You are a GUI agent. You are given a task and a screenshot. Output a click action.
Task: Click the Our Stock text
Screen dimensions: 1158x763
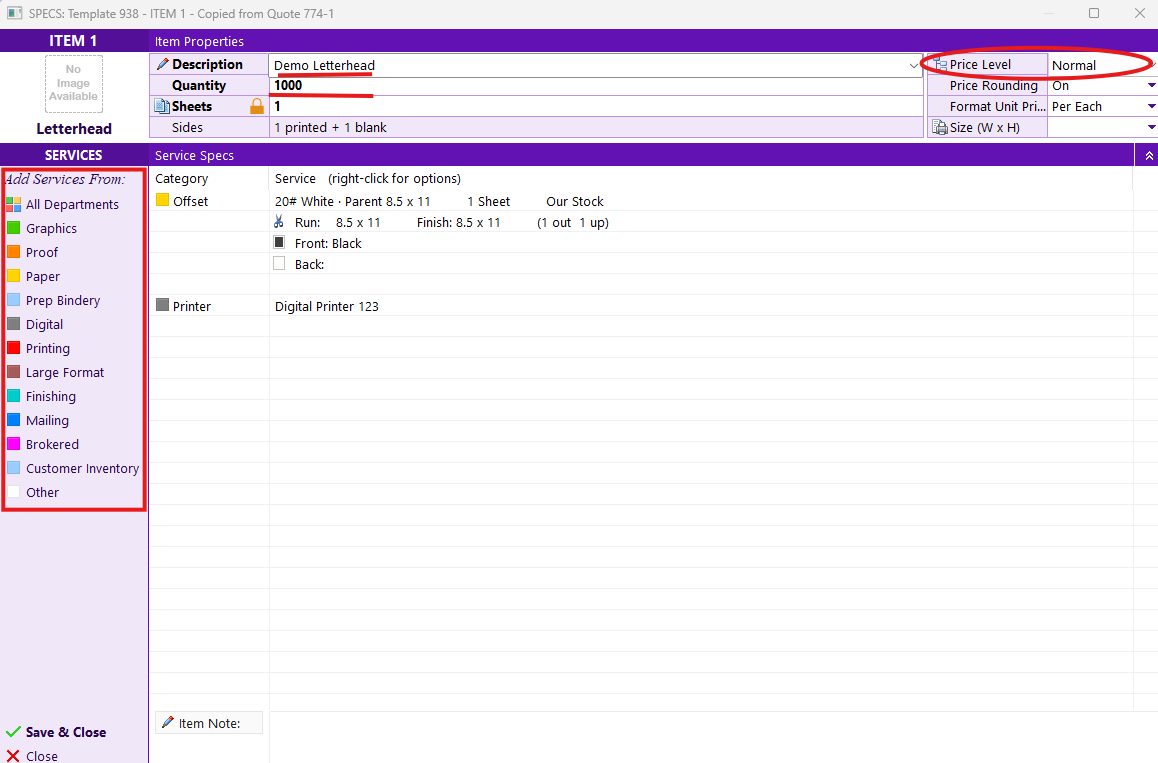coord(575,201)
